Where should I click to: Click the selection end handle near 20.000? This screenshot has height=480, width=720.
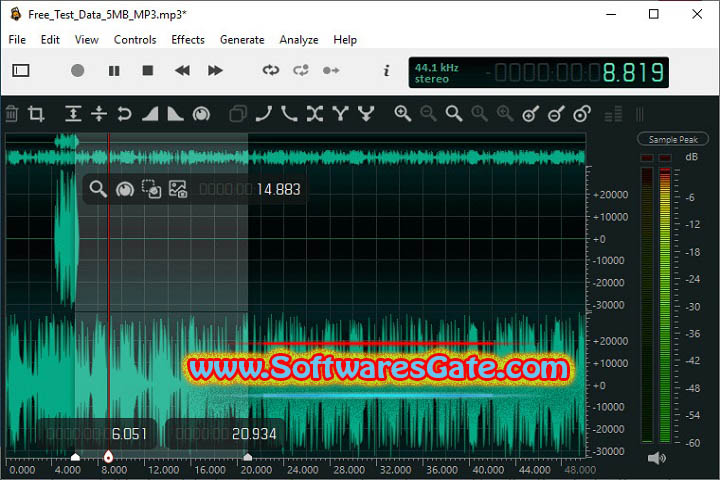[x=248, y=457]
